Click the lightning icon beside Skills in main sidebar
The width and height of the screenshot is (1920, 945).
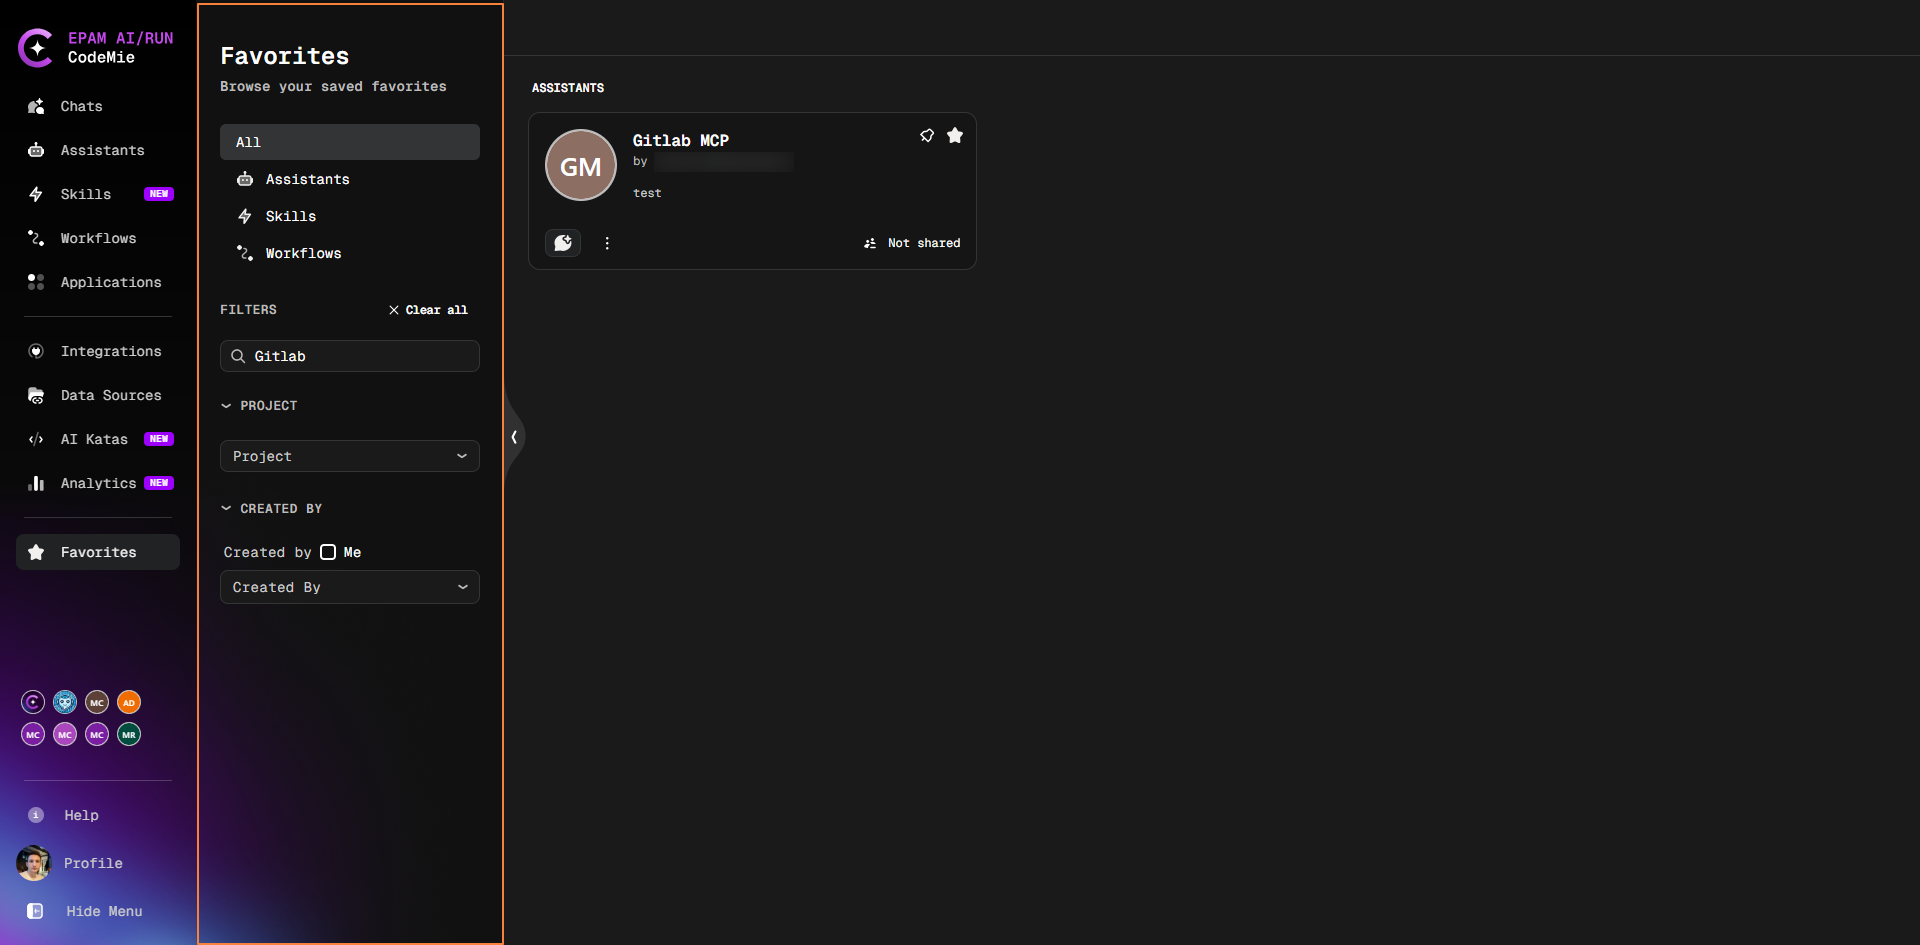click(x=36, y=194)
